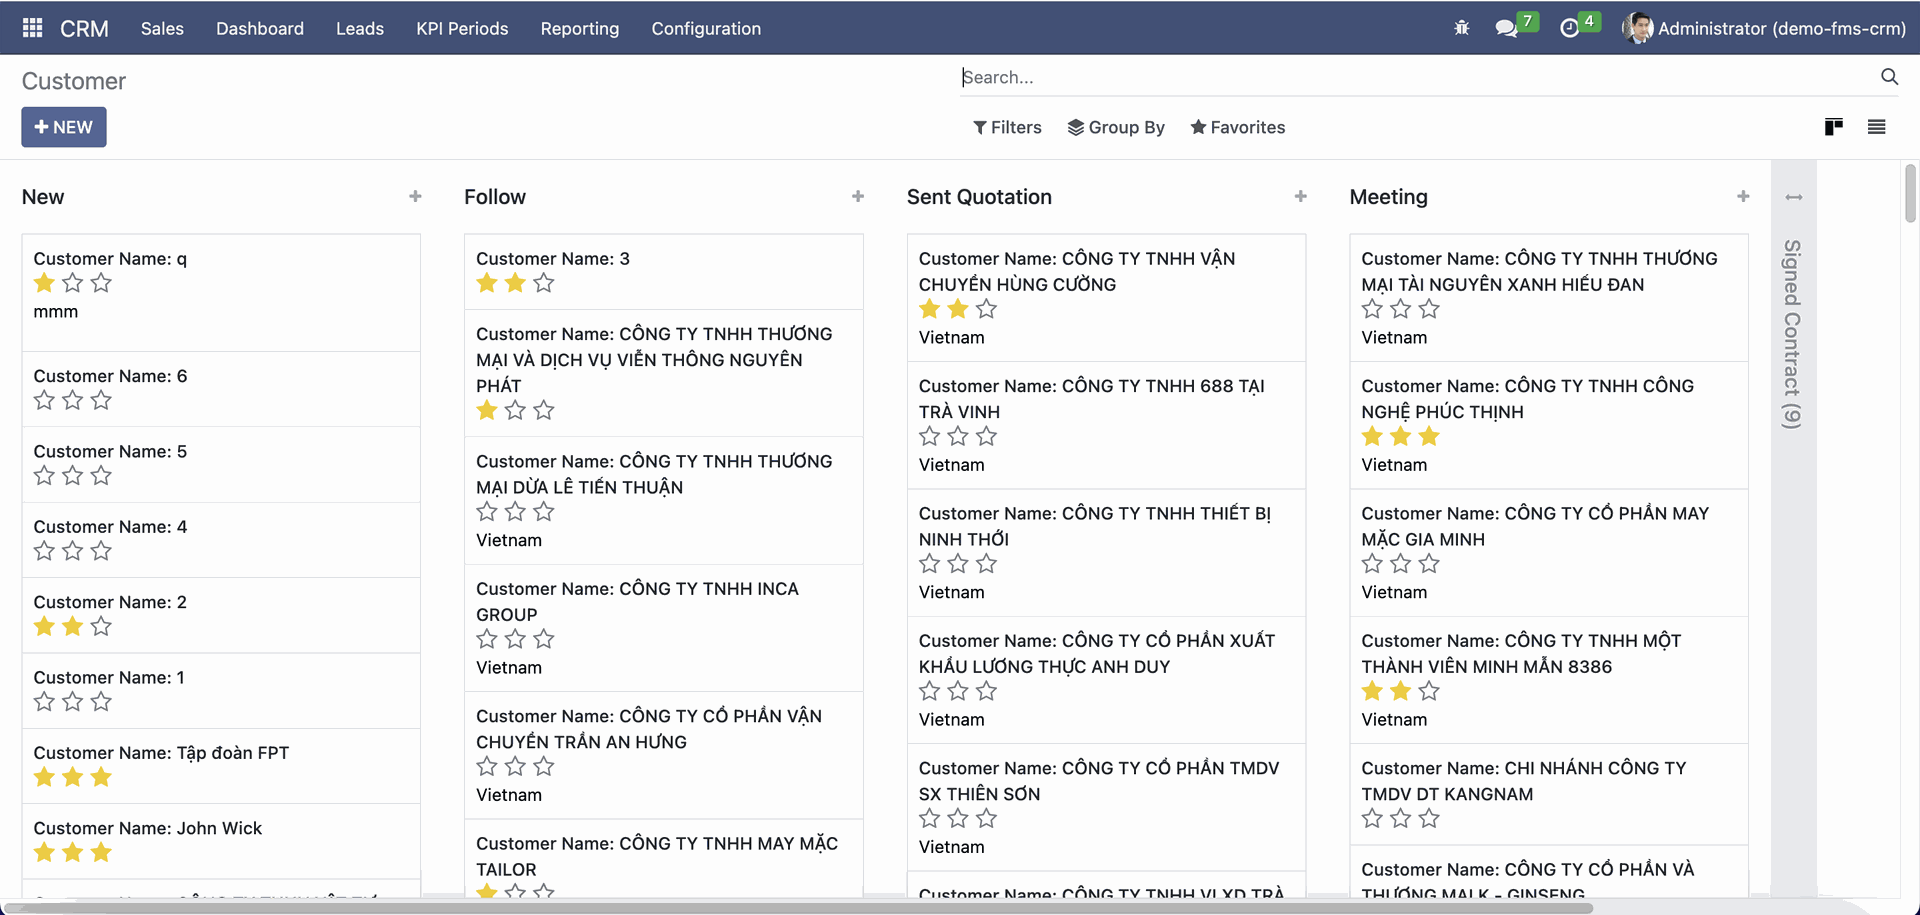Switch to the kanban view icon

point(1833,127)
